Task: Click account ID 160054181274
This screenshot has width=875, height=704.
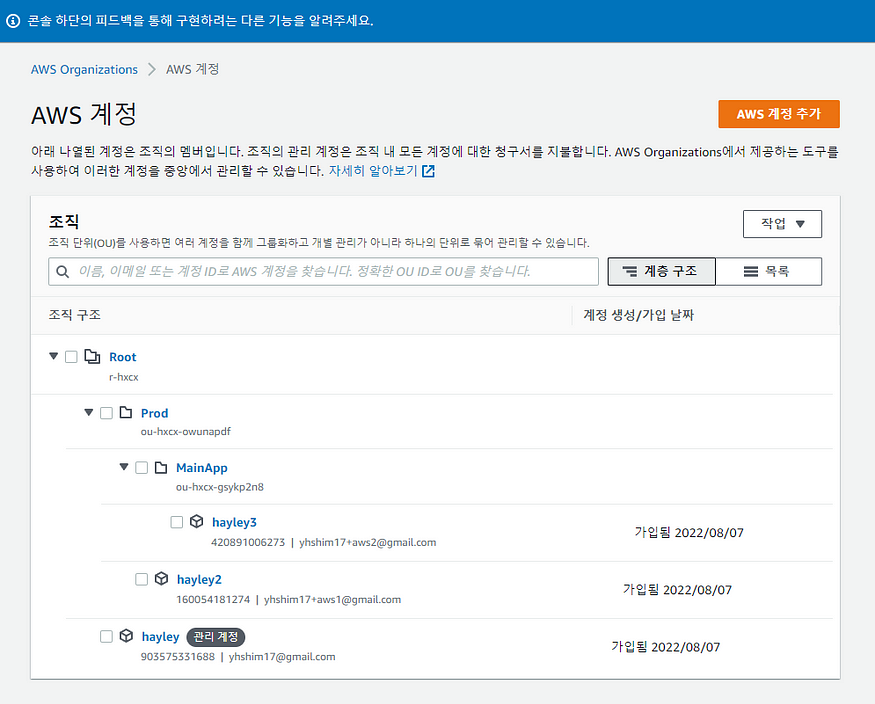Action: coord(213,600)
